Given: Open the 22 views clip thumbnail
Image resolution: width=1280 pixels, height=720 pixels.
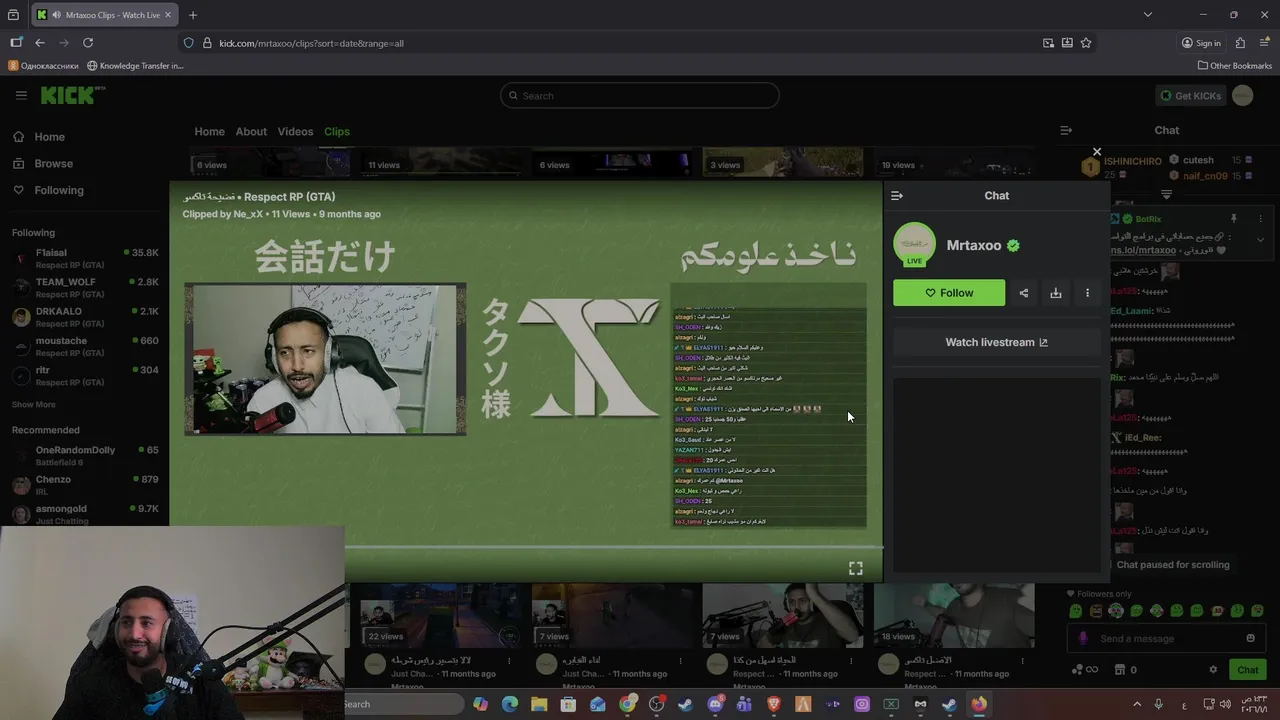Looking at the screenshot, I should click(x=439, y=615).
